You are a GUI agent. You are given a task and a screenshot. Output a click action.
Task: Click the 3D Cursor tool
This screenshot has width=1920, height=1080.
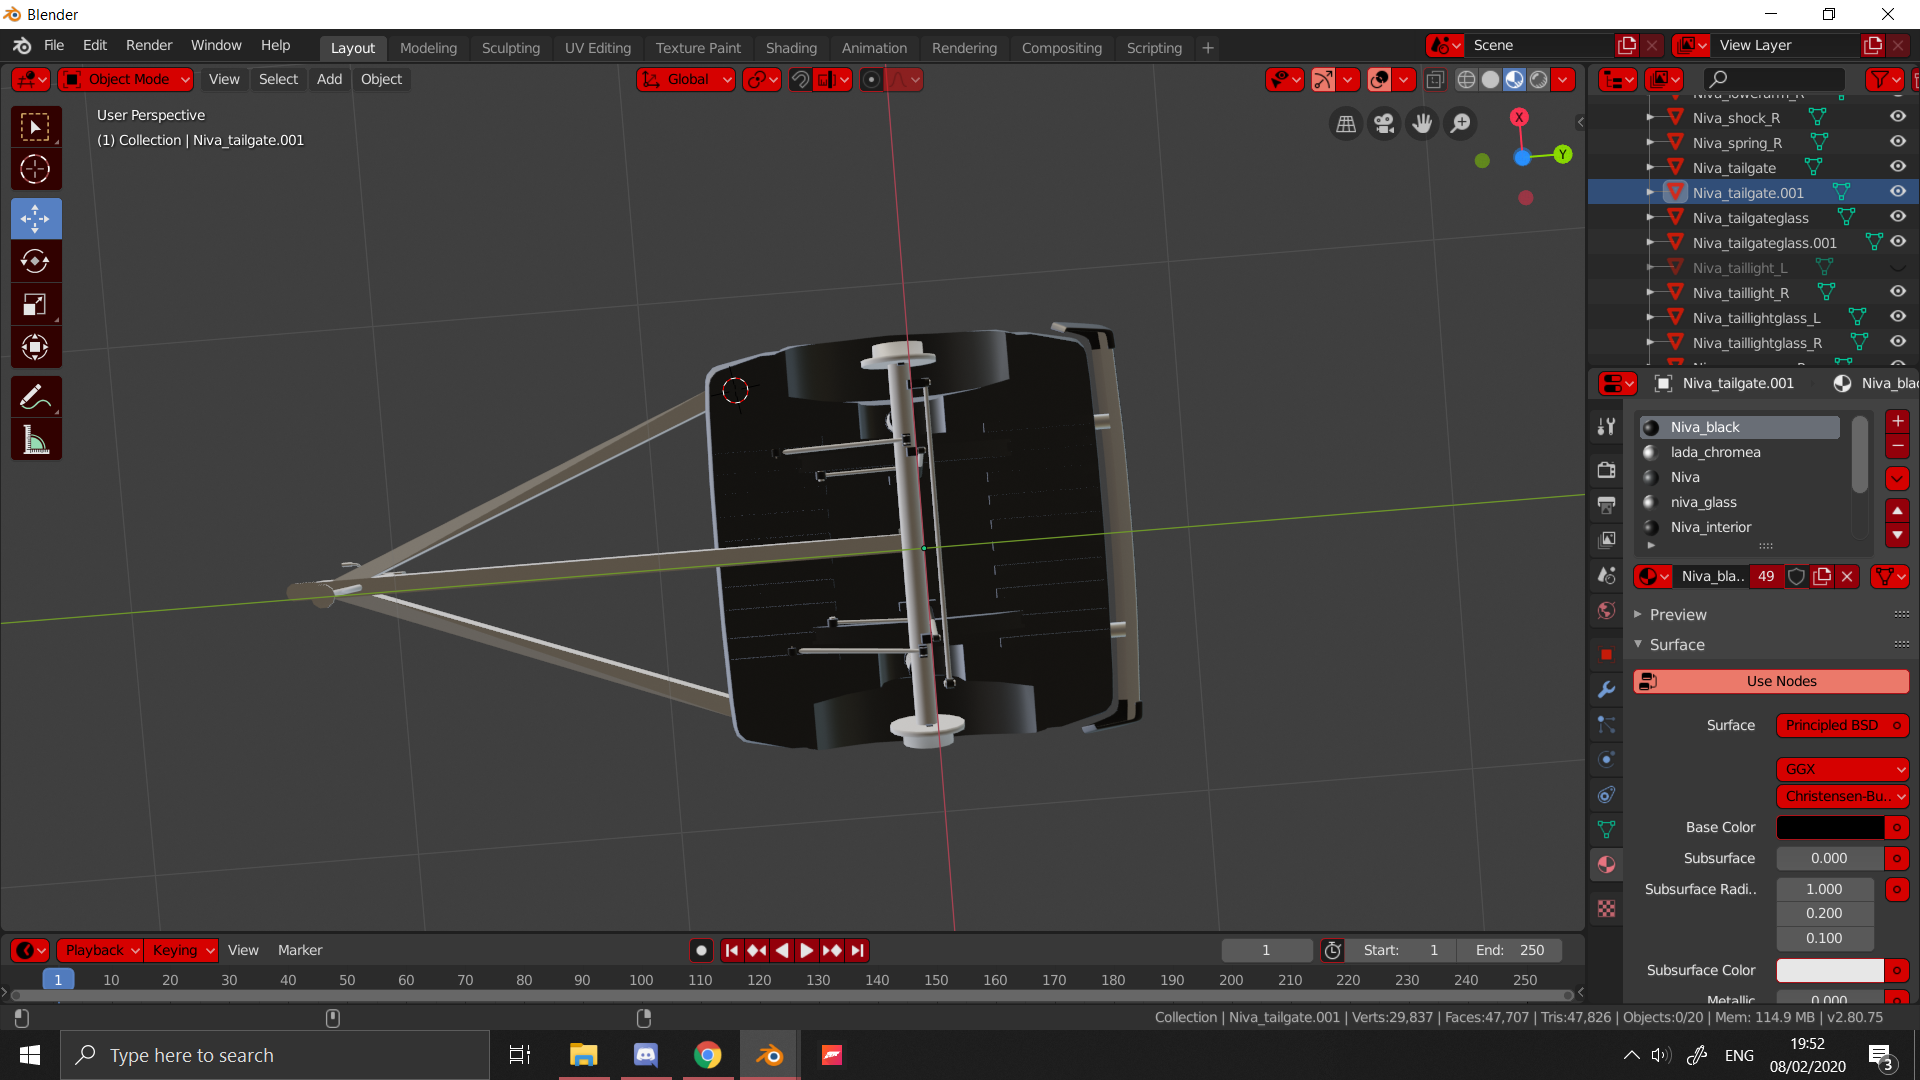point(35,169)
